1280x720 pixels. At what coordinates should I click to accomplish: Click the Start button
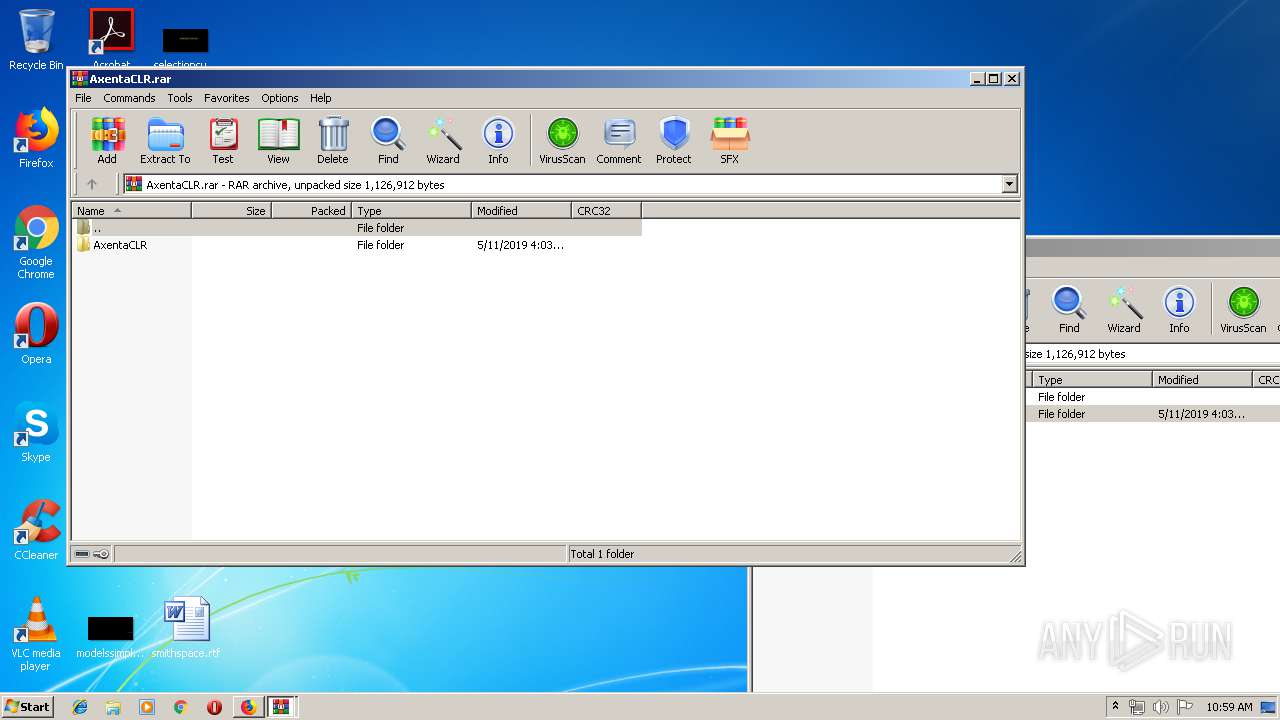point(27,707)
